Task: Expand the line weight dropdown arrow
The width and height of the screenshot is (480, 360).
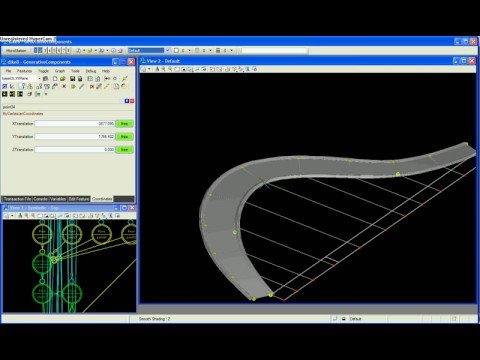Action: (231, 50)
